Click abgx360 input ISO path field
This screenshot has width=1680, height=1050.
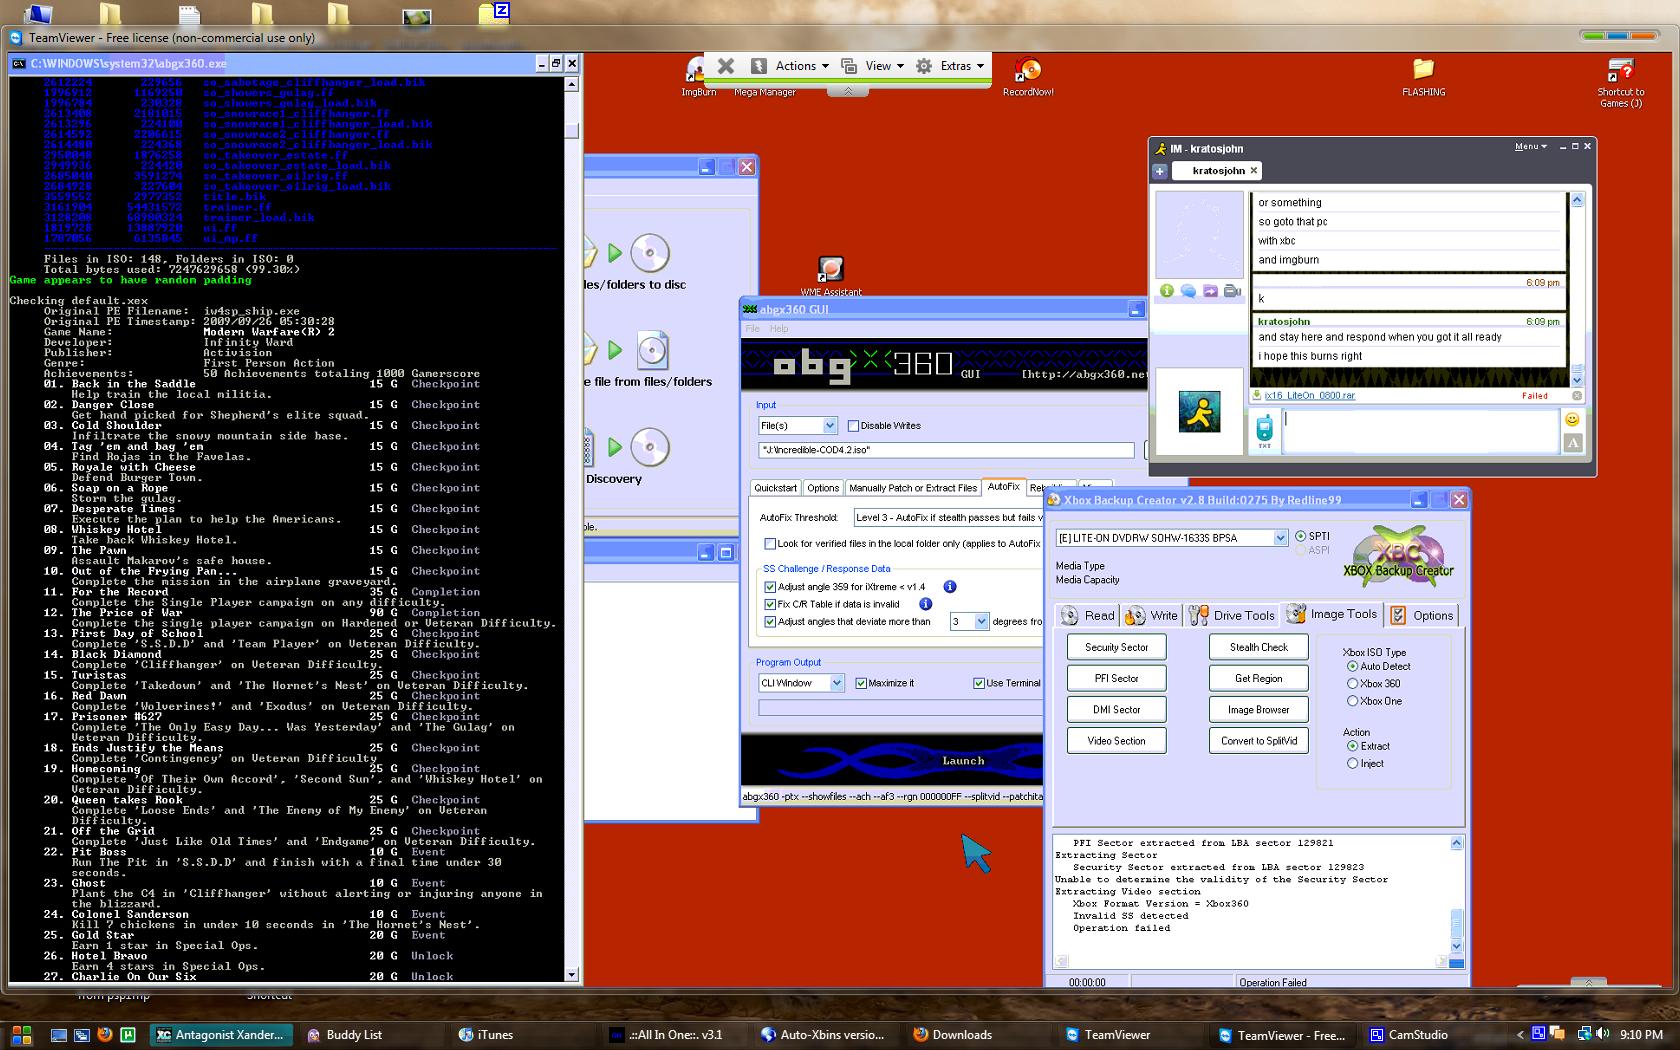click(946, 451)
